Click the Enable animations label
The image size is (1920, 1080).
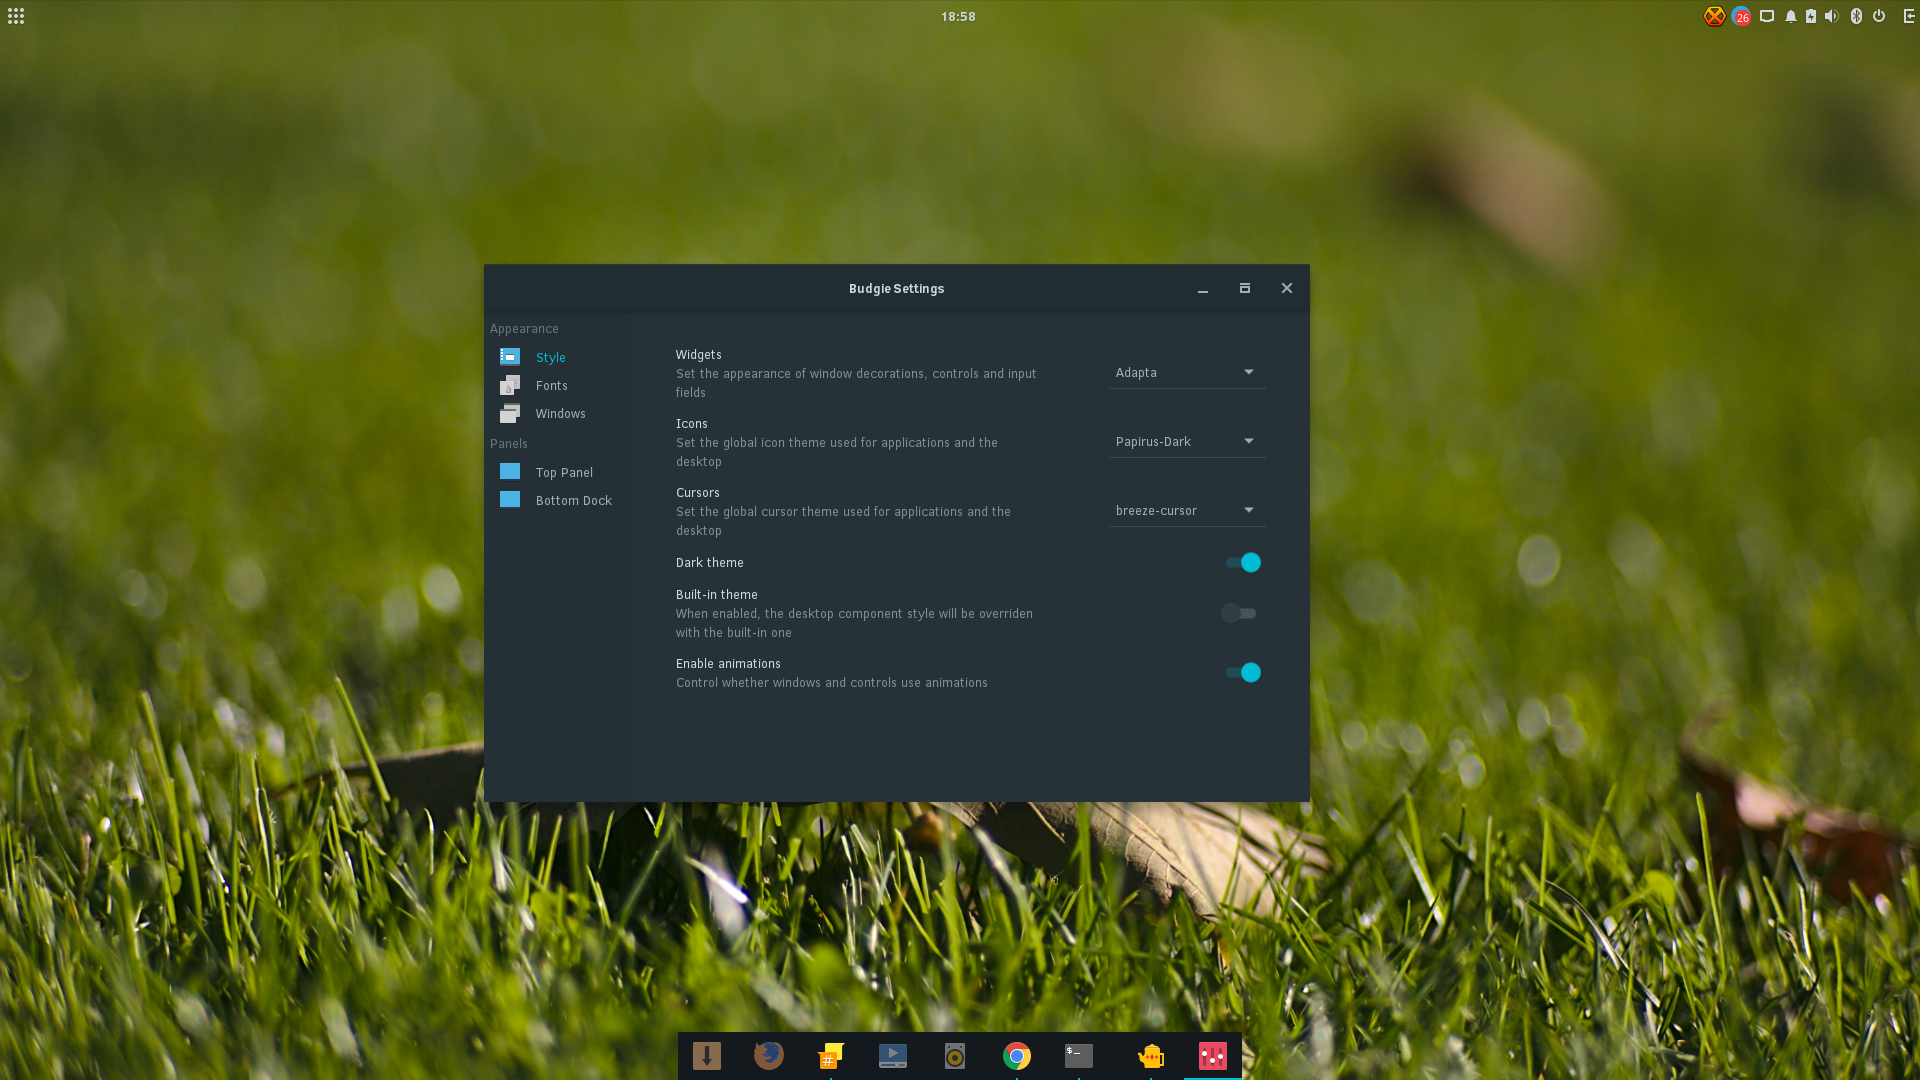[x=728, y=664]
